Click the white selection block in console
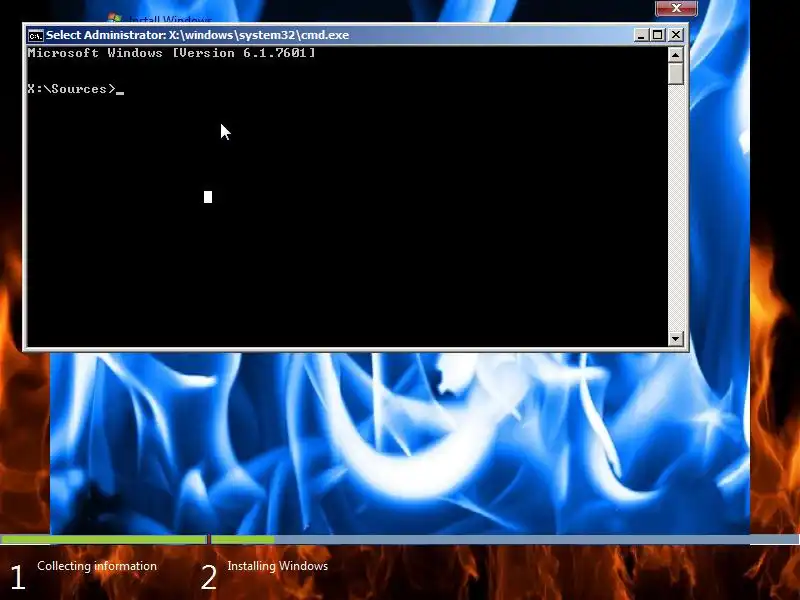This screenshot has width=800, height=600. pos(208,197)
